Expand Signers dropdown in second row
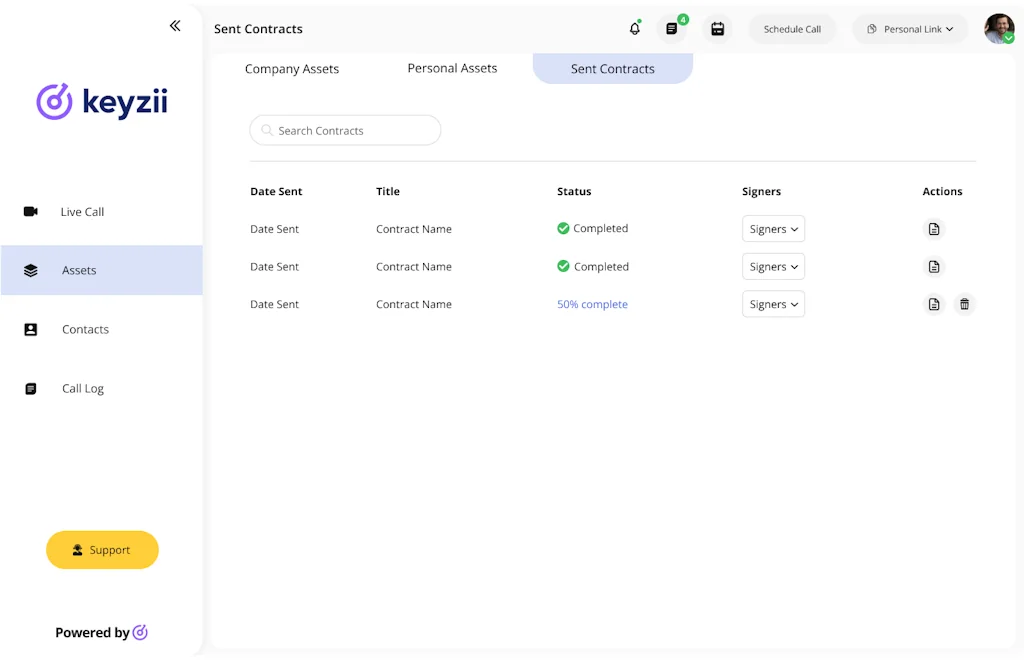1024x662 pixels. (773, 267)
